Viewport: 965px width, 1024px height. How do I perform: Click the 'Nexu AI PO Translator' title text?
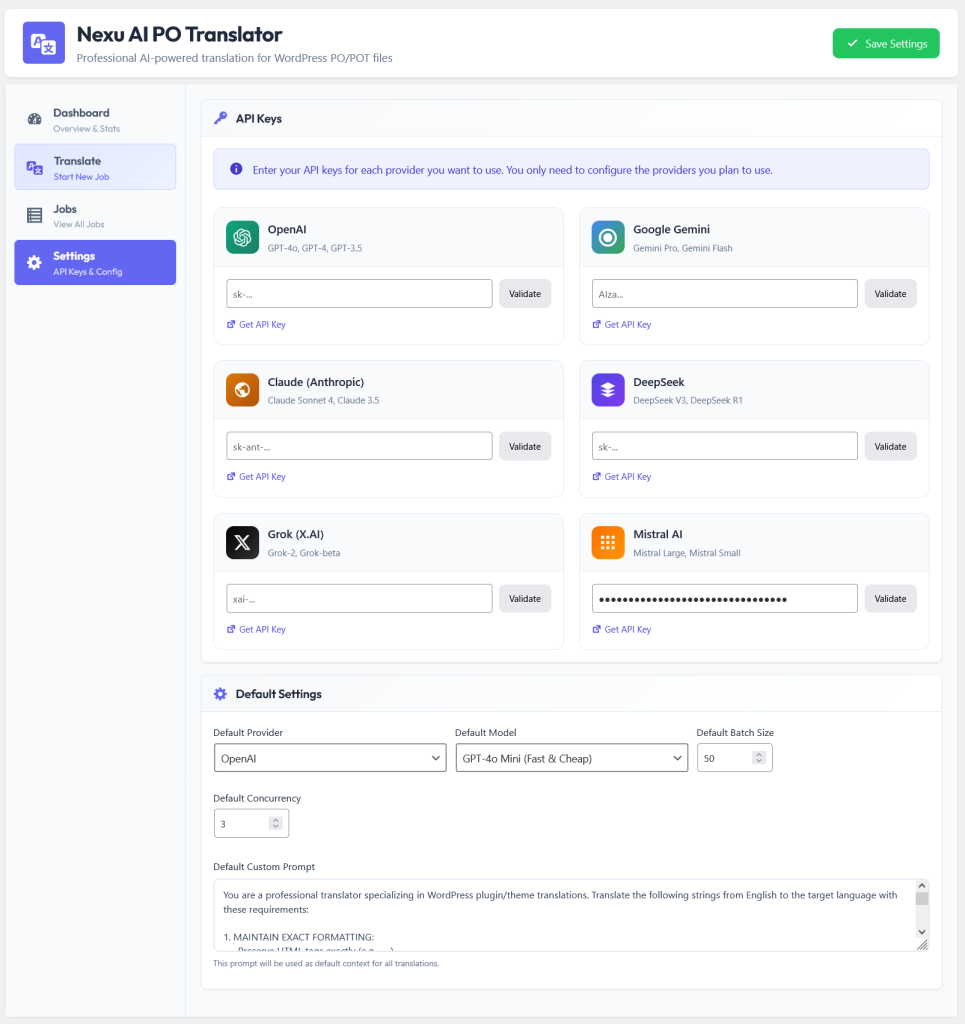pyautogui.click(x=180, y=34)
